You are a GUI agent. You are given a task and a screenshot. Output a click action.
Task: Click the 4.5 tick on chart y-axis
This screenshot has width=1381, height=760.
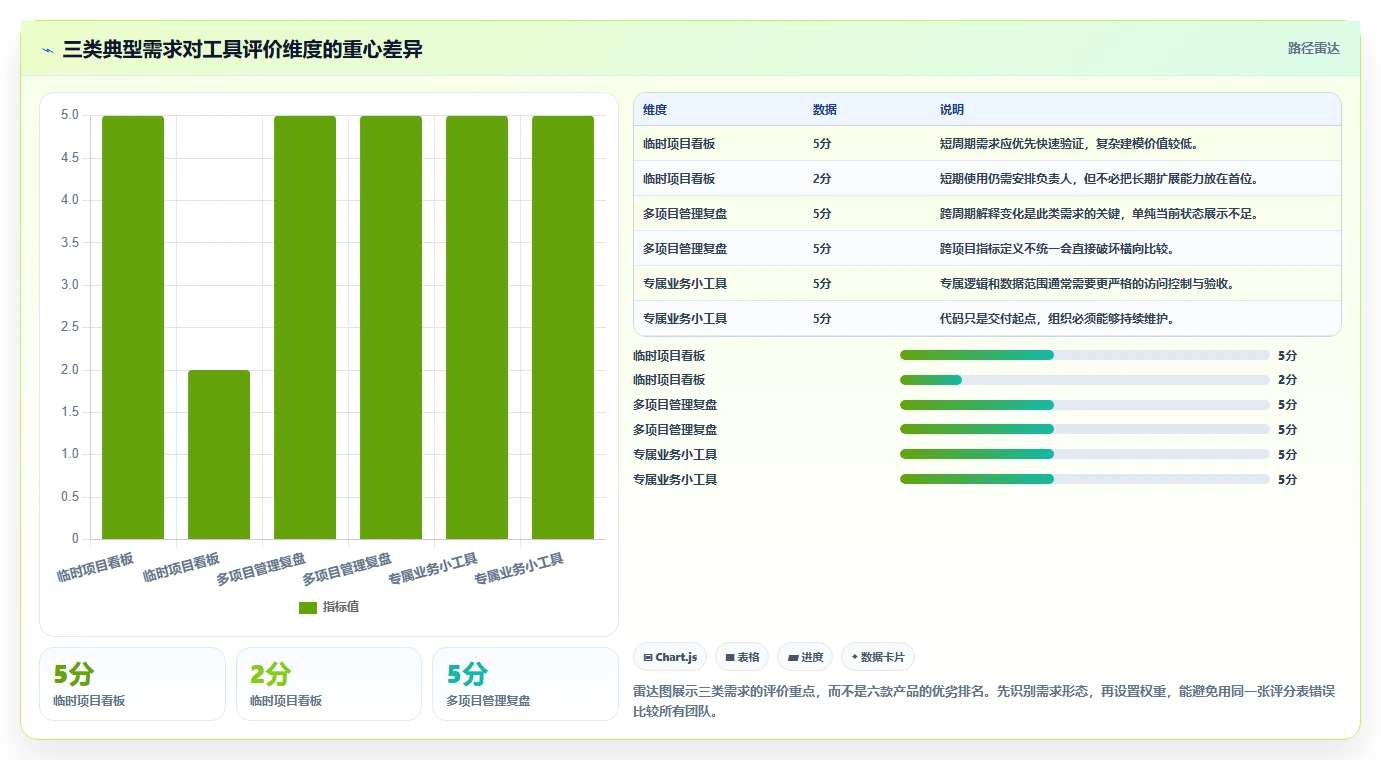point(71,157)
